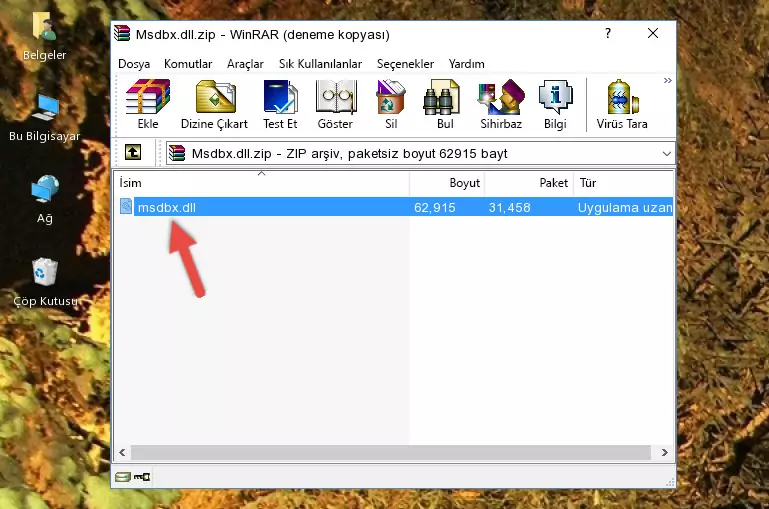769x509 pixels.
Task: Click the Sil delete icon
Action: coord(391,104)
